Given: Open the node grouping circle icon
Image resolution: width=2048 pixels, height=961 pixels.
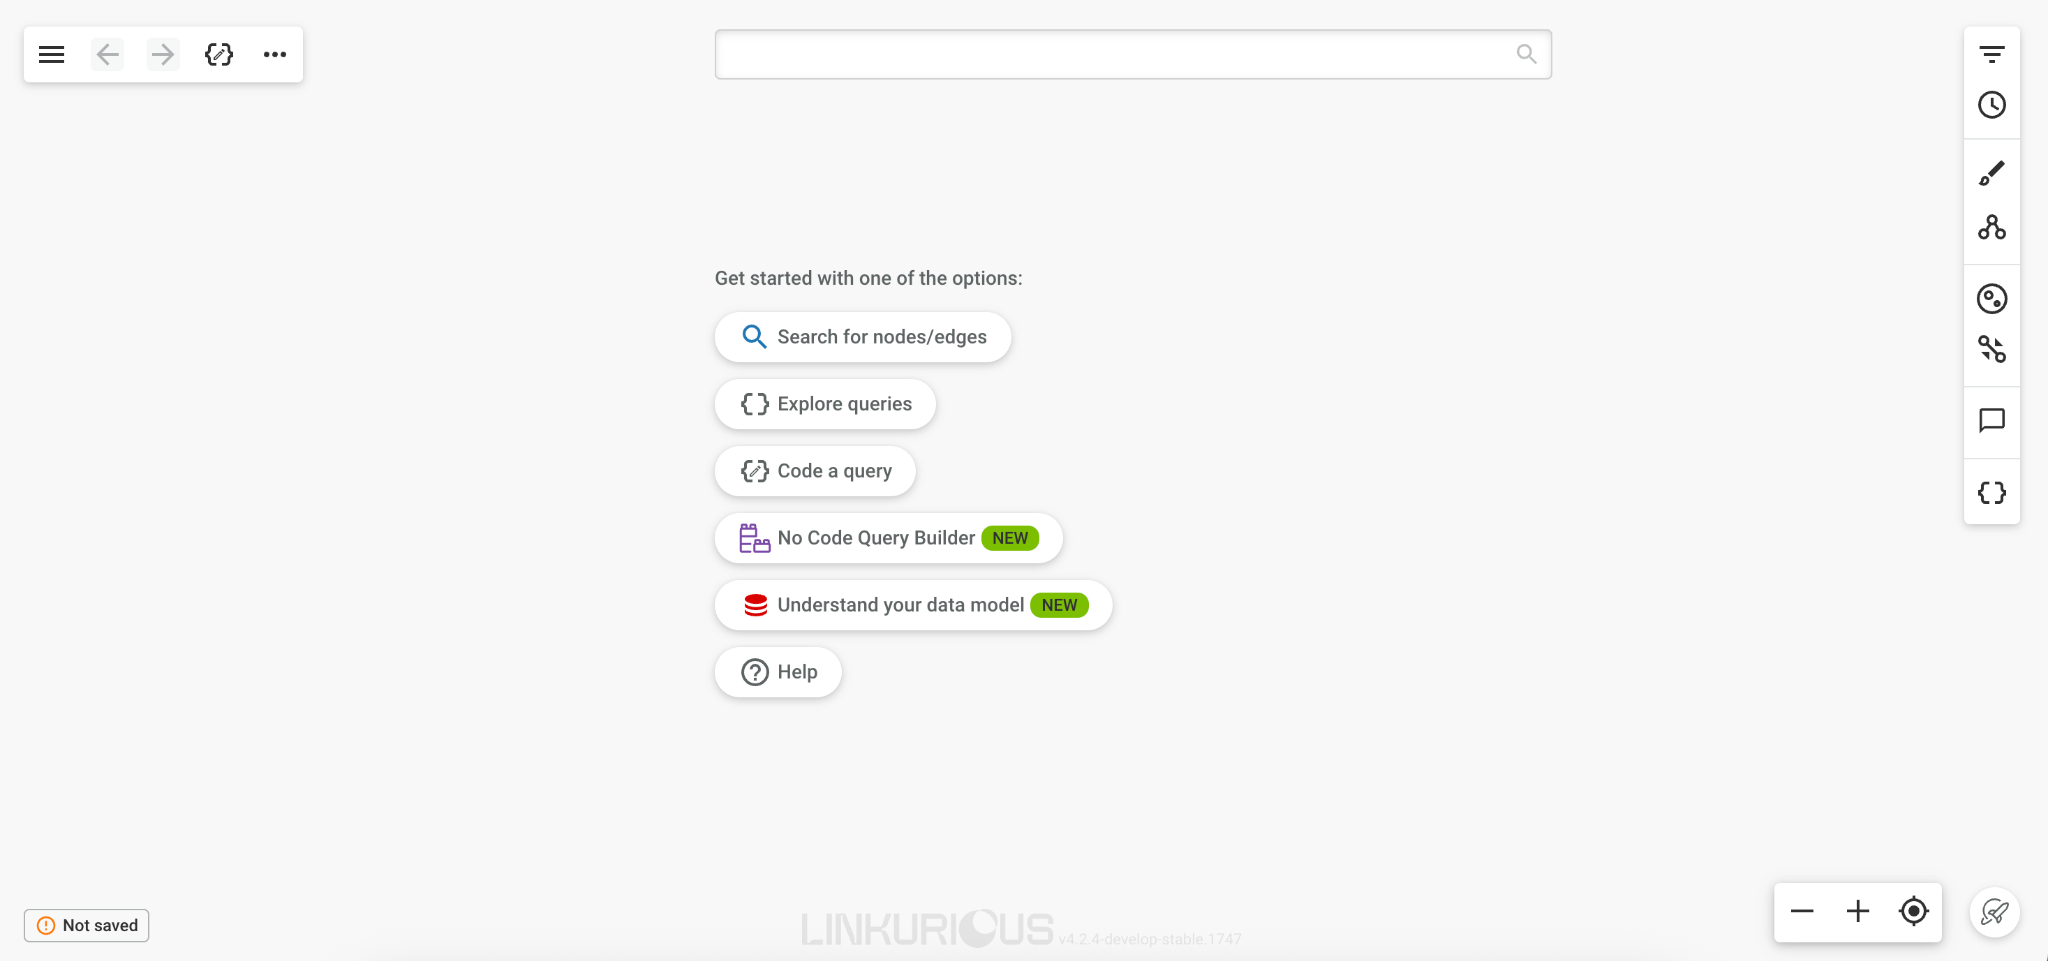Looking at the screenshot, I should (x=1992, y=298).
